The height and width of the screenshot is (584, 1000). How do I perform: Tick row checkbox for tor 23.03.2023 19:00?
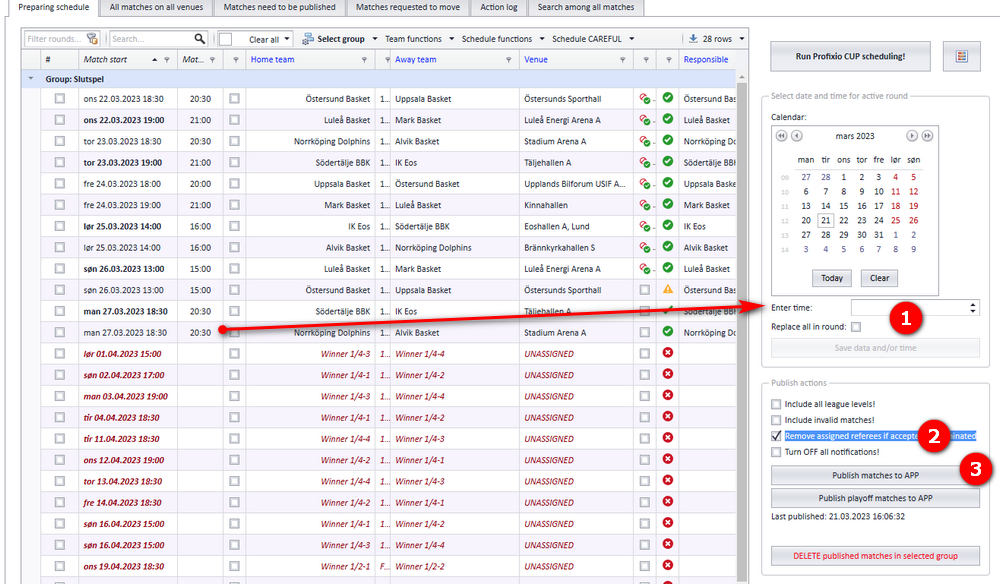[60, 163]
